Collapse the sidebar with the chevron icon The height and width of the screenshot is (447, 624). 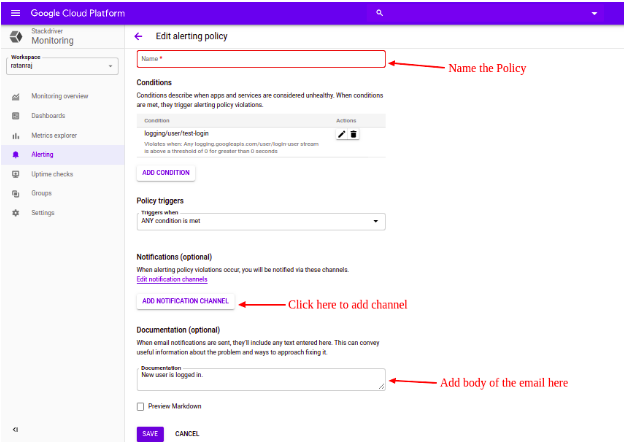[x=15, y=429]
